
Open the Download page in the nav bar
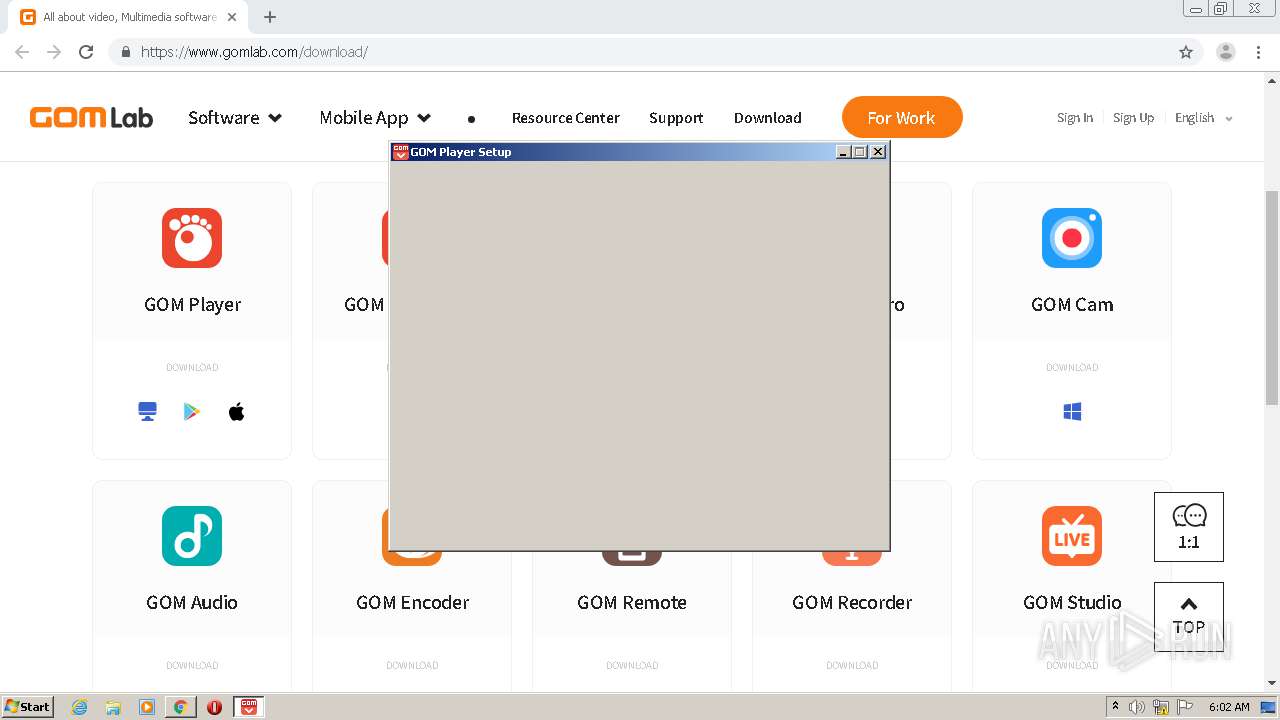[768, 118]
